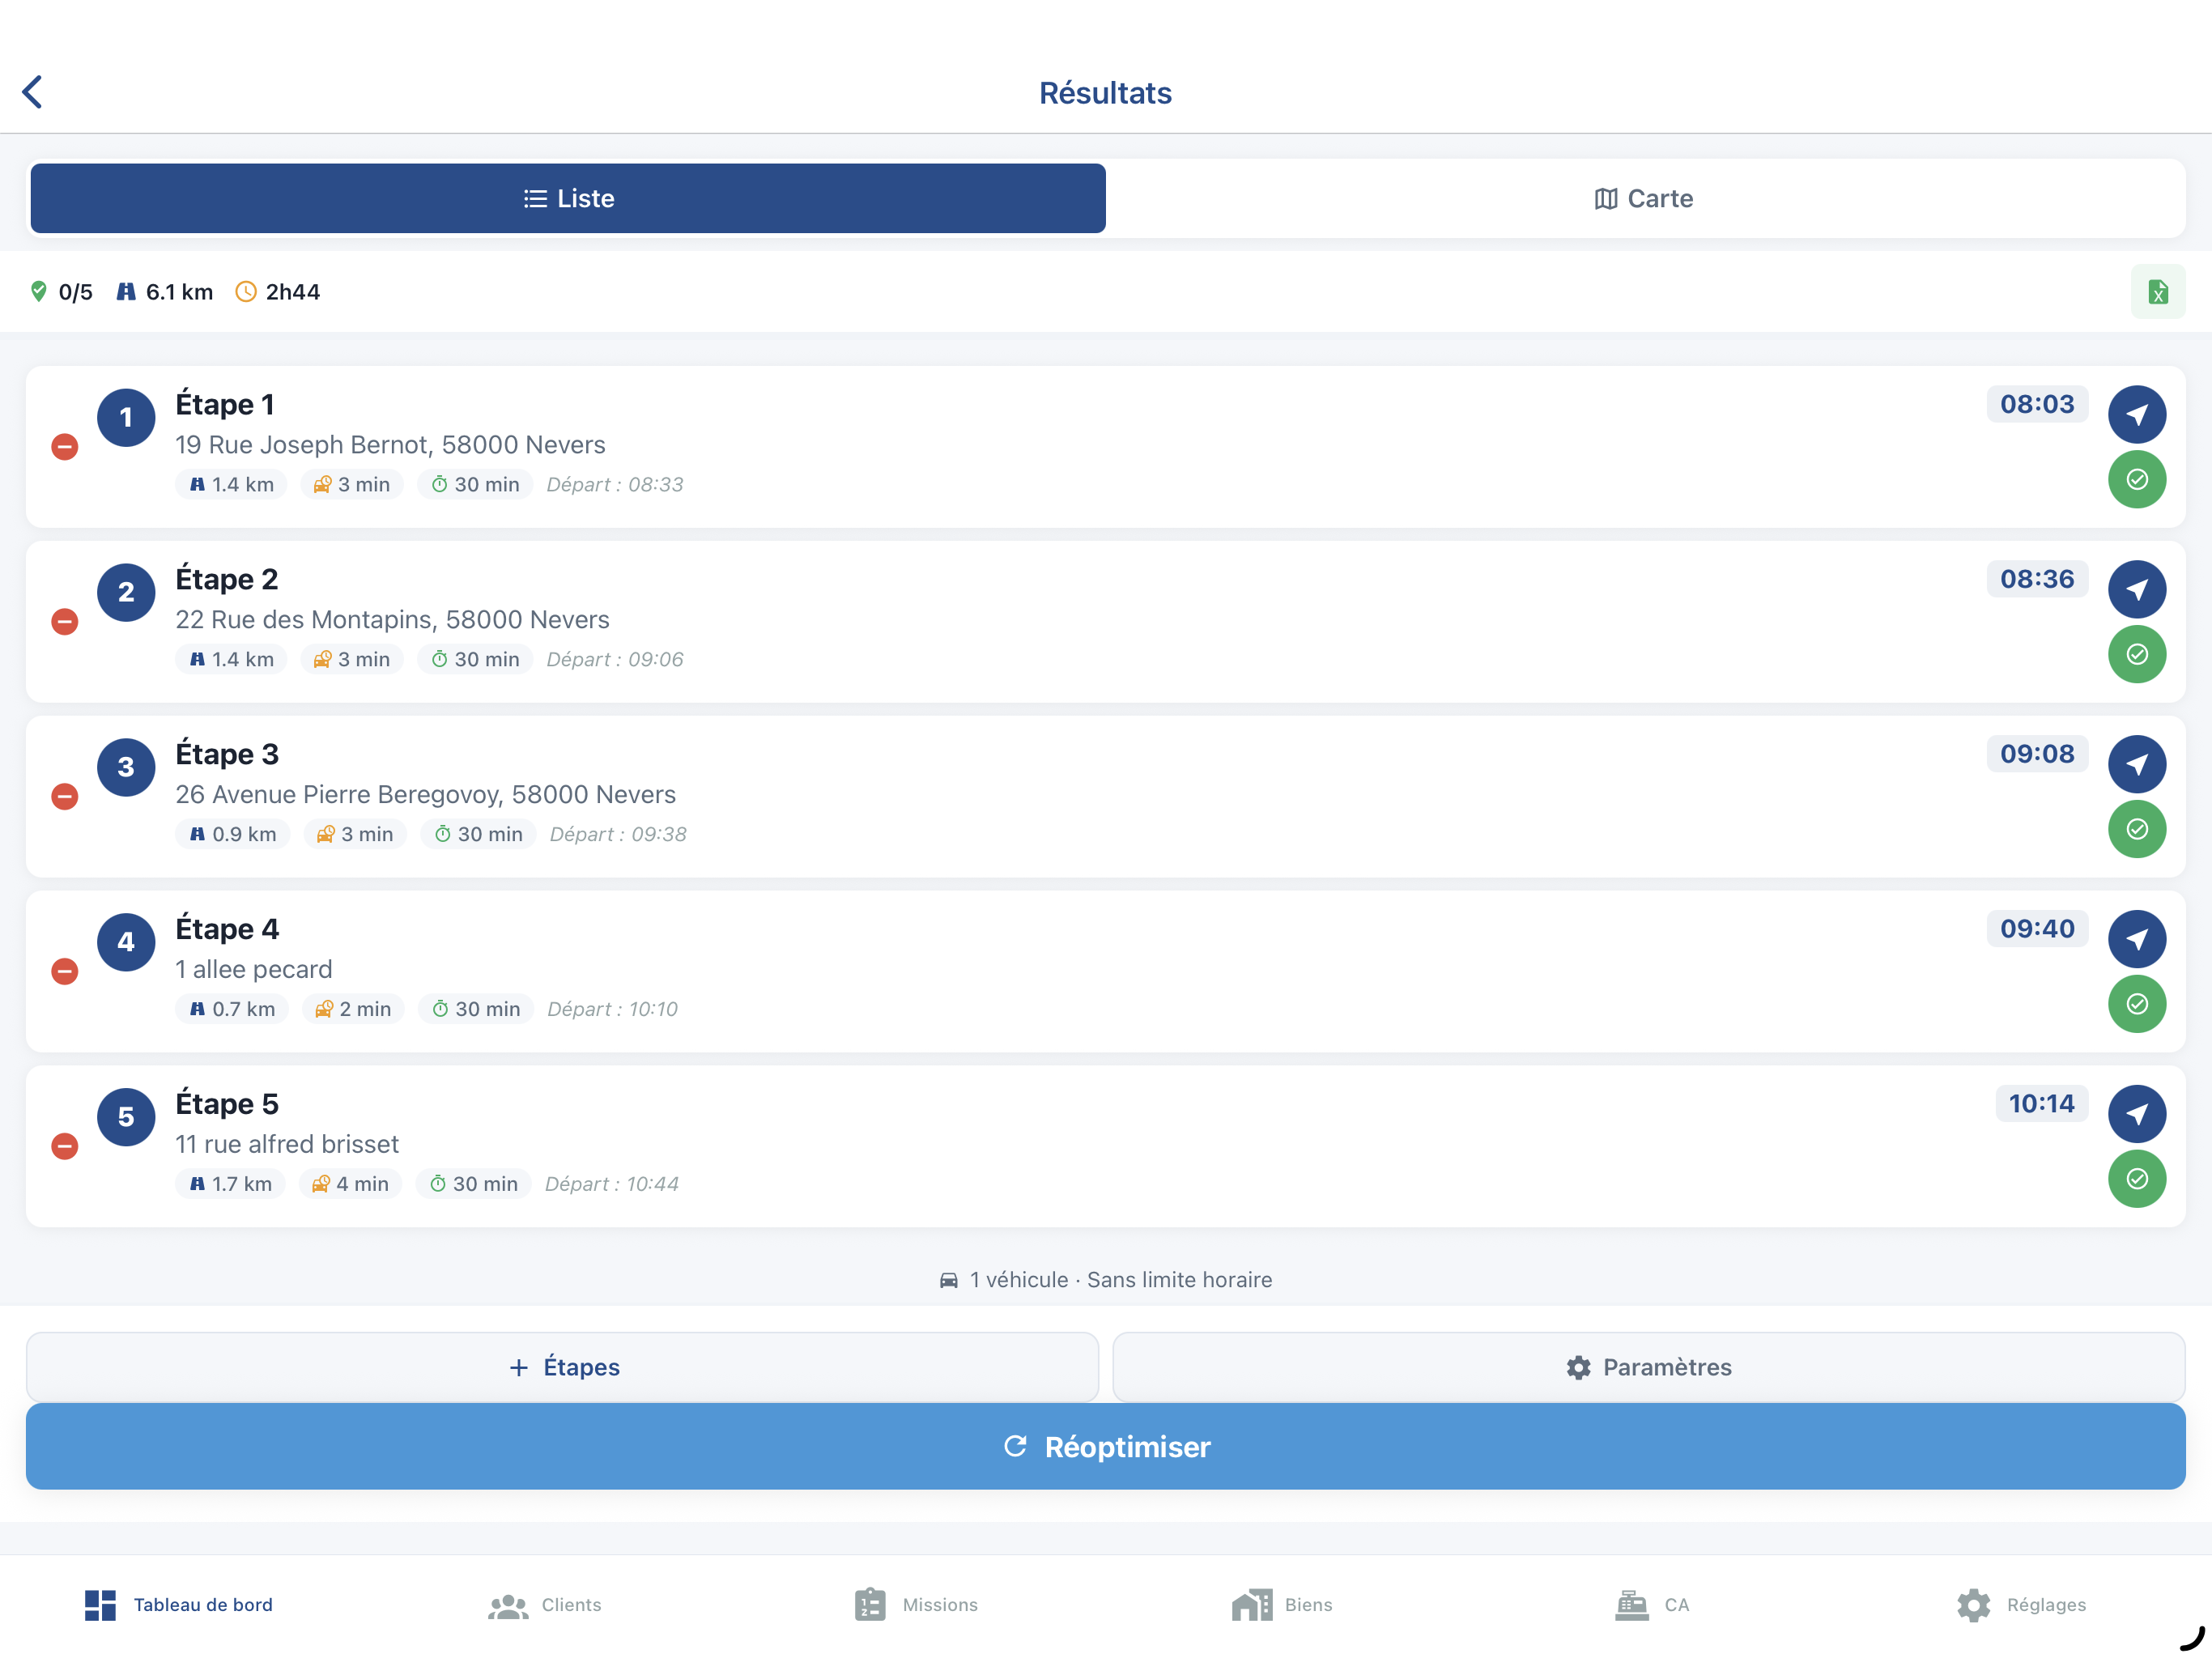Open navigation for Étape 3
The width and height of the screenshot is (2212, 1658).
pos(2137,764)
